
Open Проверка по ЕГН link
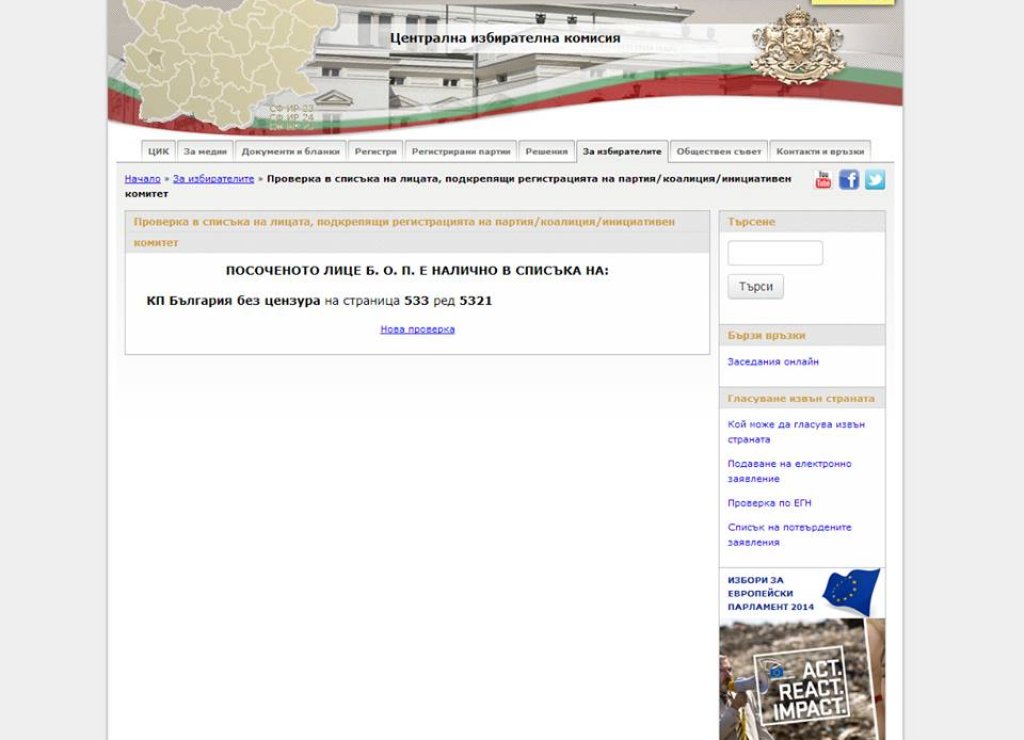[769, 503]
